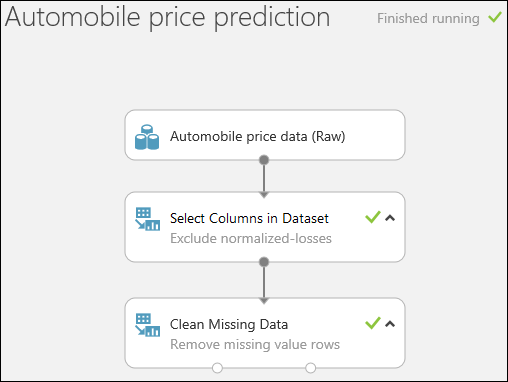Click the right output port of Clean Missing Data
This screenshot has height=382, width=508.
tap(311, 368)
